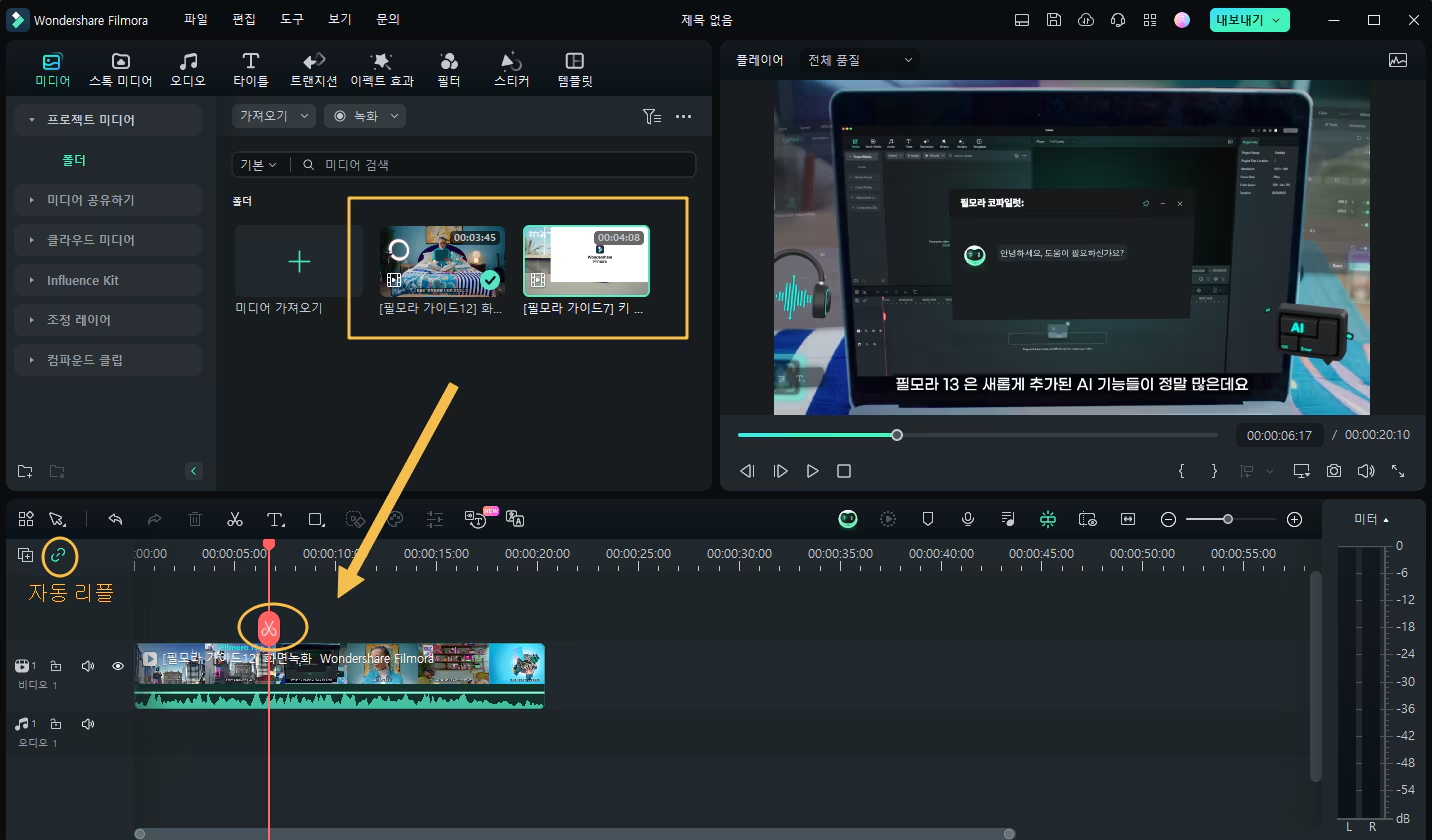
Task: Select the Crop tool in timeline toolbar
Action: (x=316, y=519)
